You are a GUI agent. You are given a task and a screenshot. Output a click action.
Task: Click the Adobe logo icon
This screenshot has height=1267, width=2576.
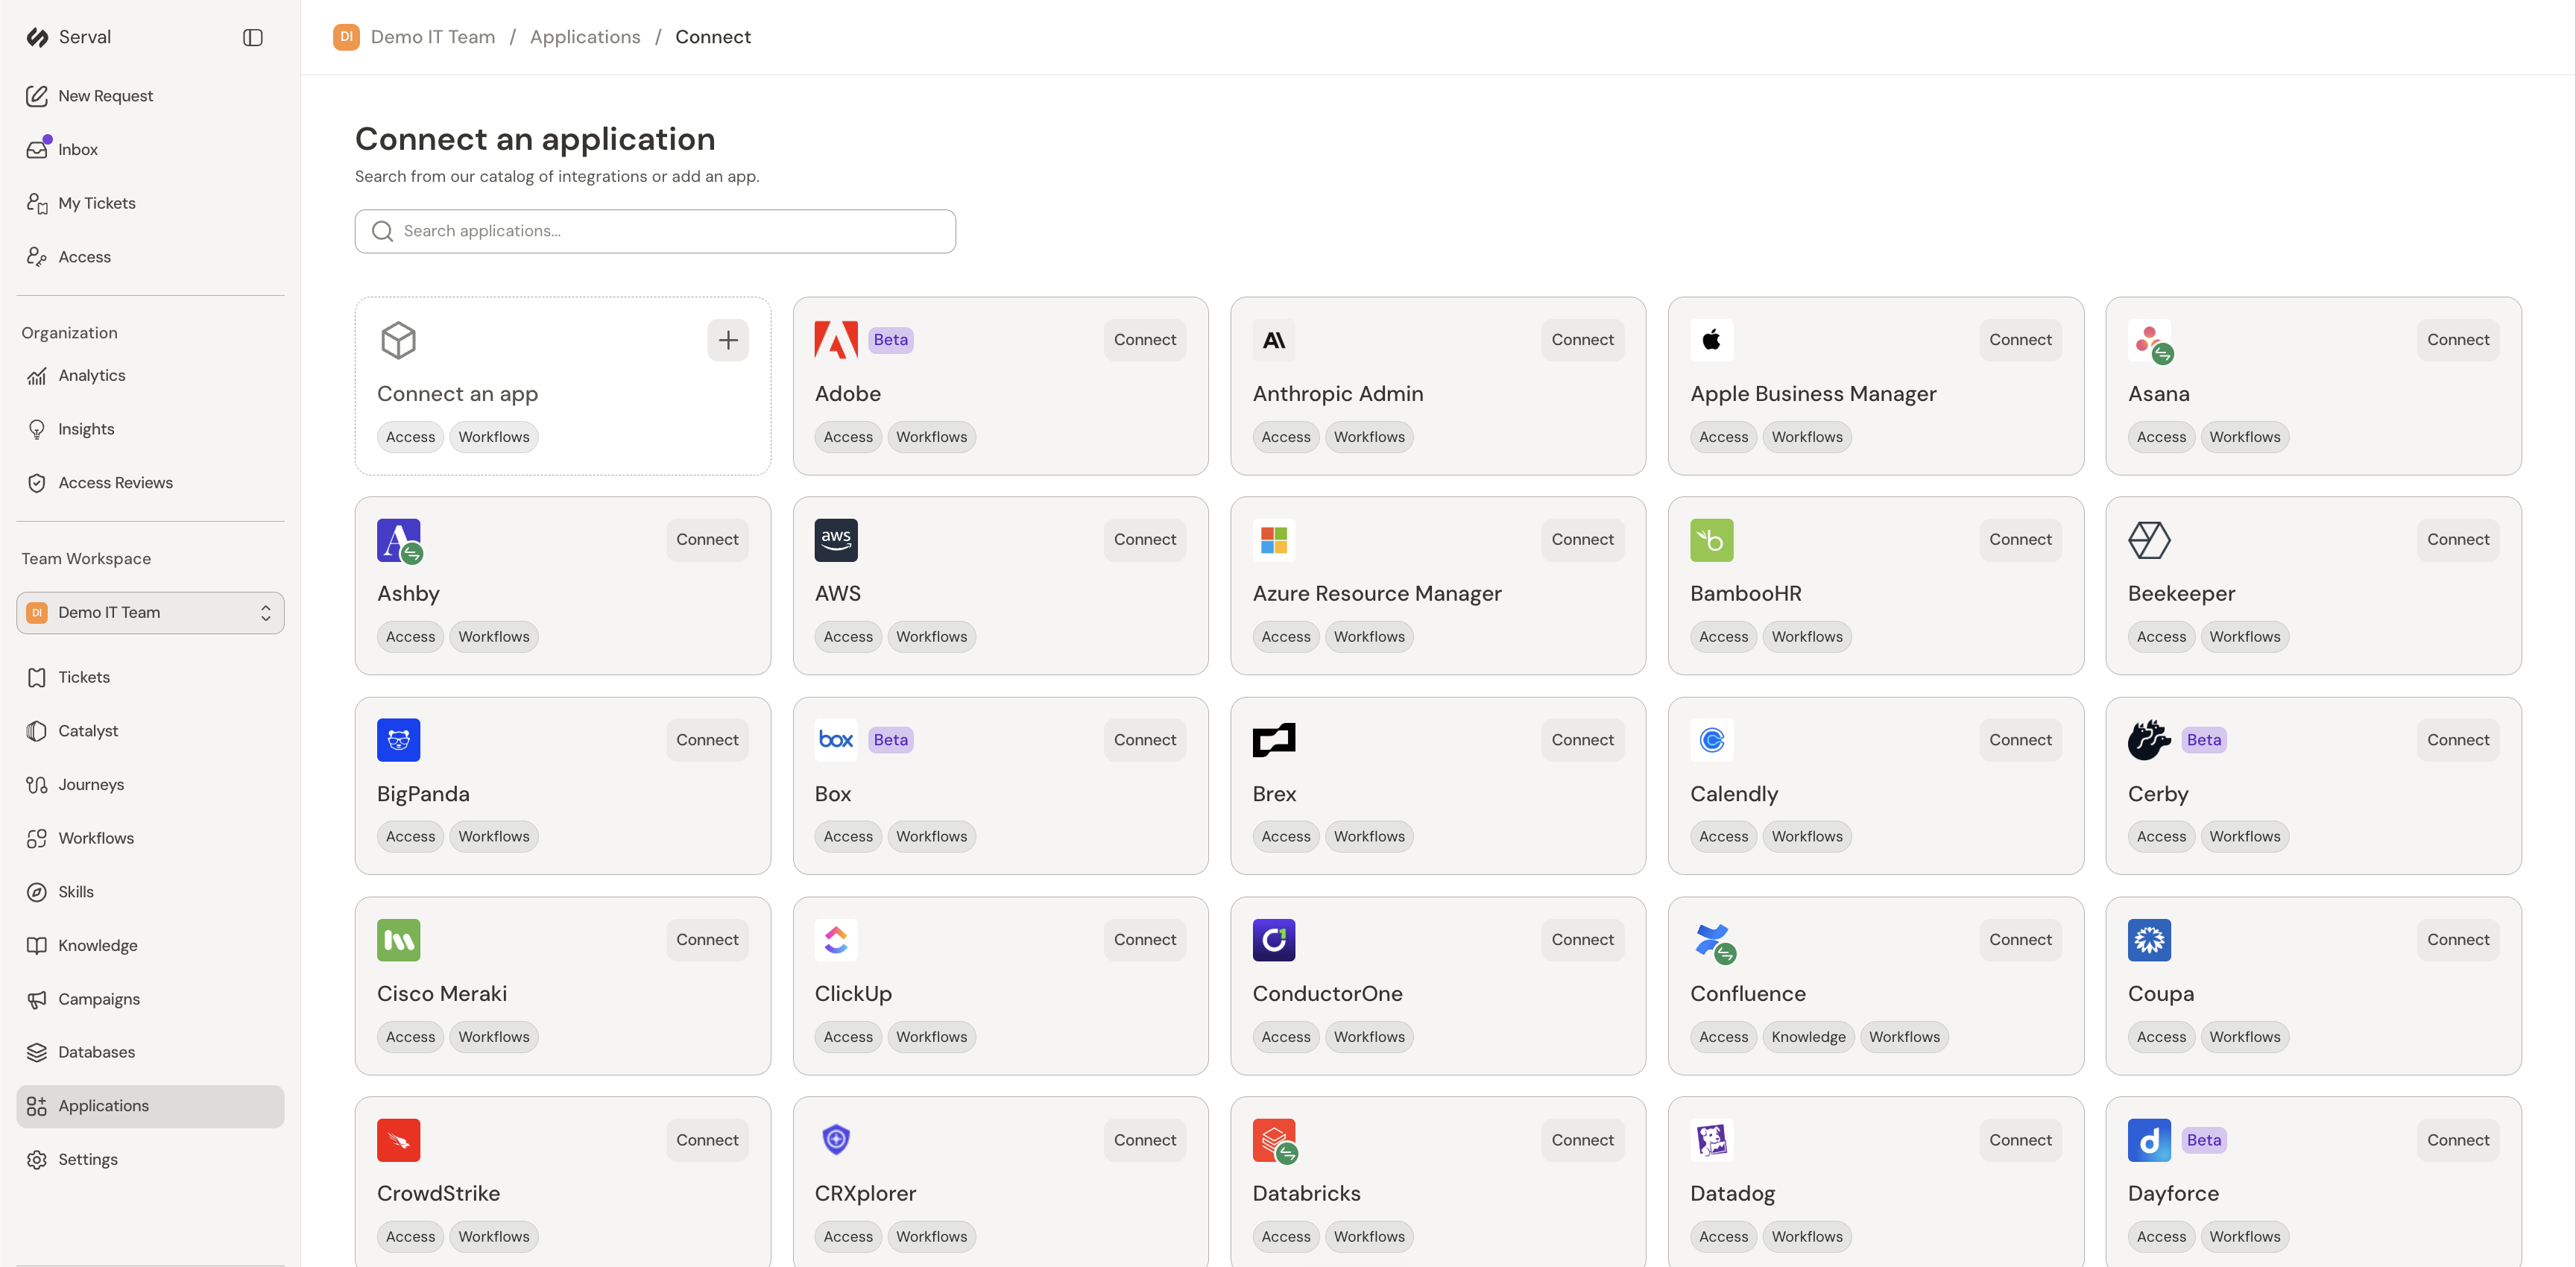click(836, 340)
